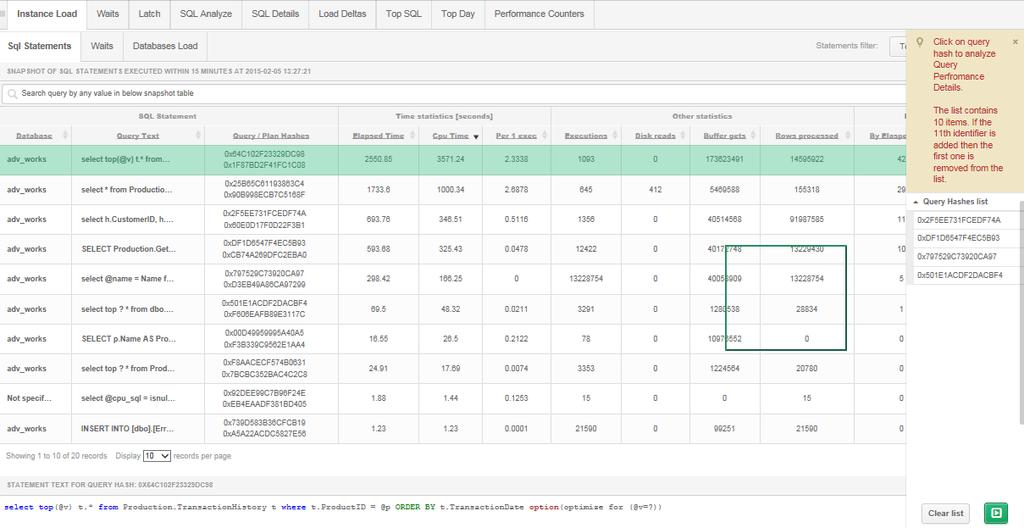Click query hash 0x92DEE99C7B96F24E
This screenshot has width=1024, height=528.
click(x=264, y=393)
